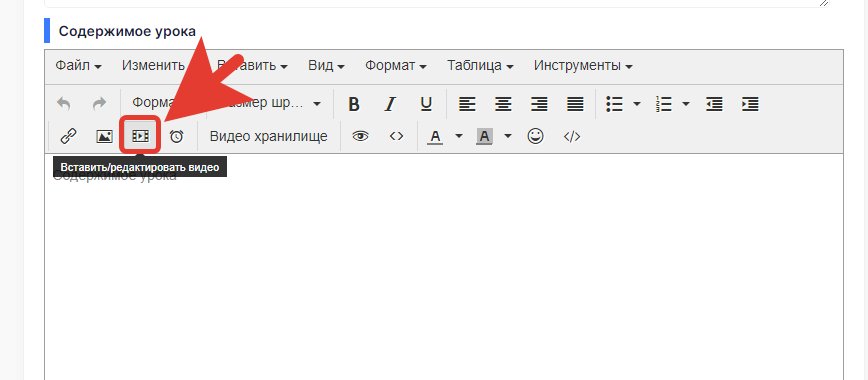The height and width of the screenshot is (380, 868).
Task: Click the insert/edit video icon
Action: (x=141, y=136)
